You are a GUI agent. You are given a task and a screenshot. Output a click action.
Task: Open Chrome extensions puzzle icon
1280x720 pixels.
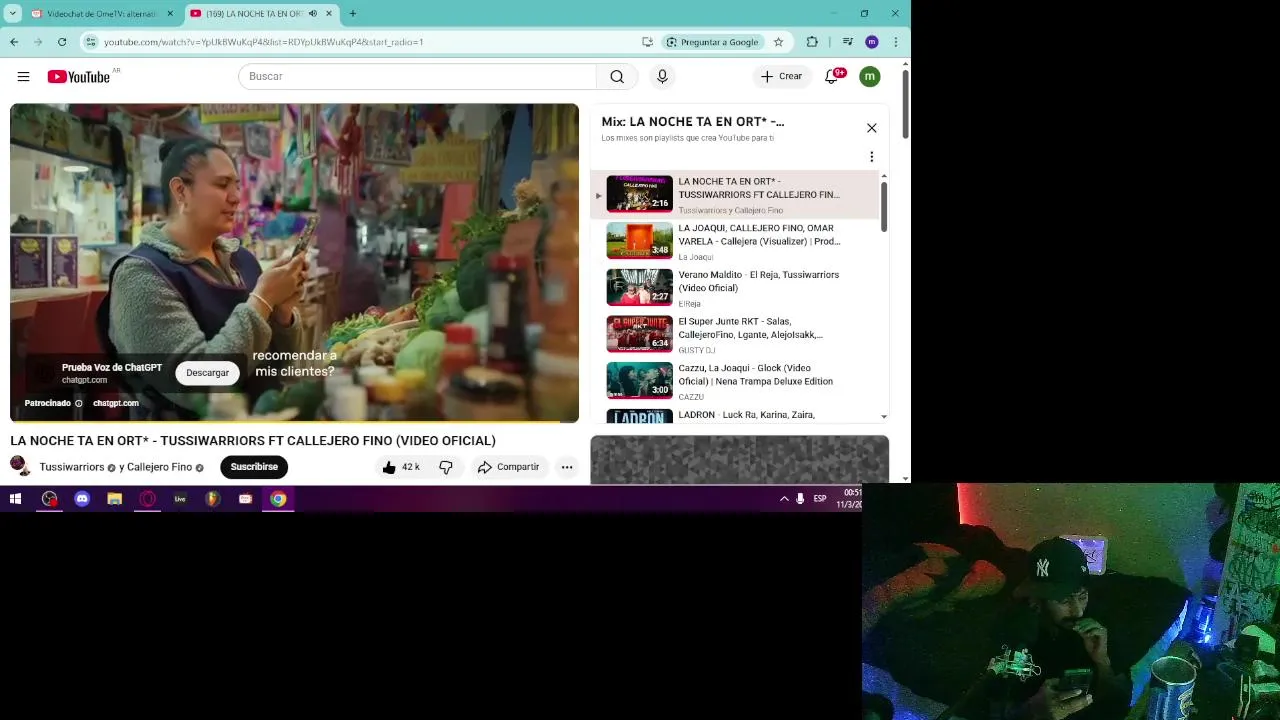tap(812, 42)
